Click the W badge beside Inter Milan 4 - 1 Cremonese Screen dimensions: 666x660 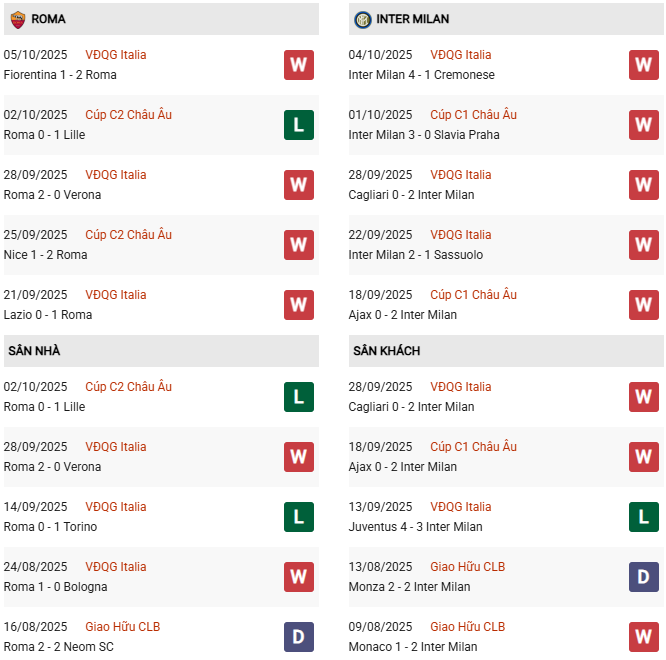tap(643, 65)
